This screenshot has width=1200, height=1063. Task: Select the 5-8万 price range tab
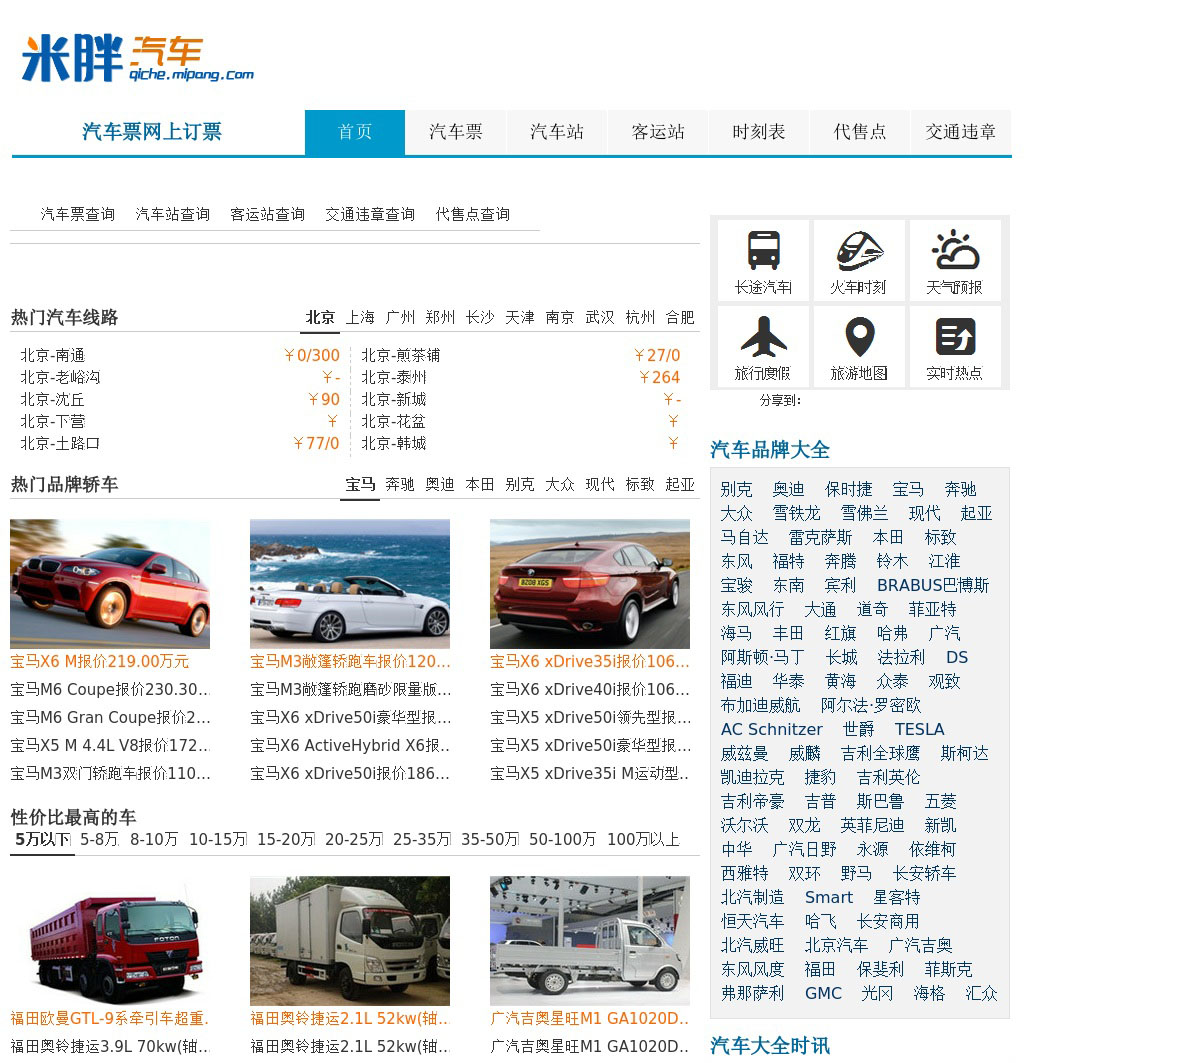tap(99, 839)
